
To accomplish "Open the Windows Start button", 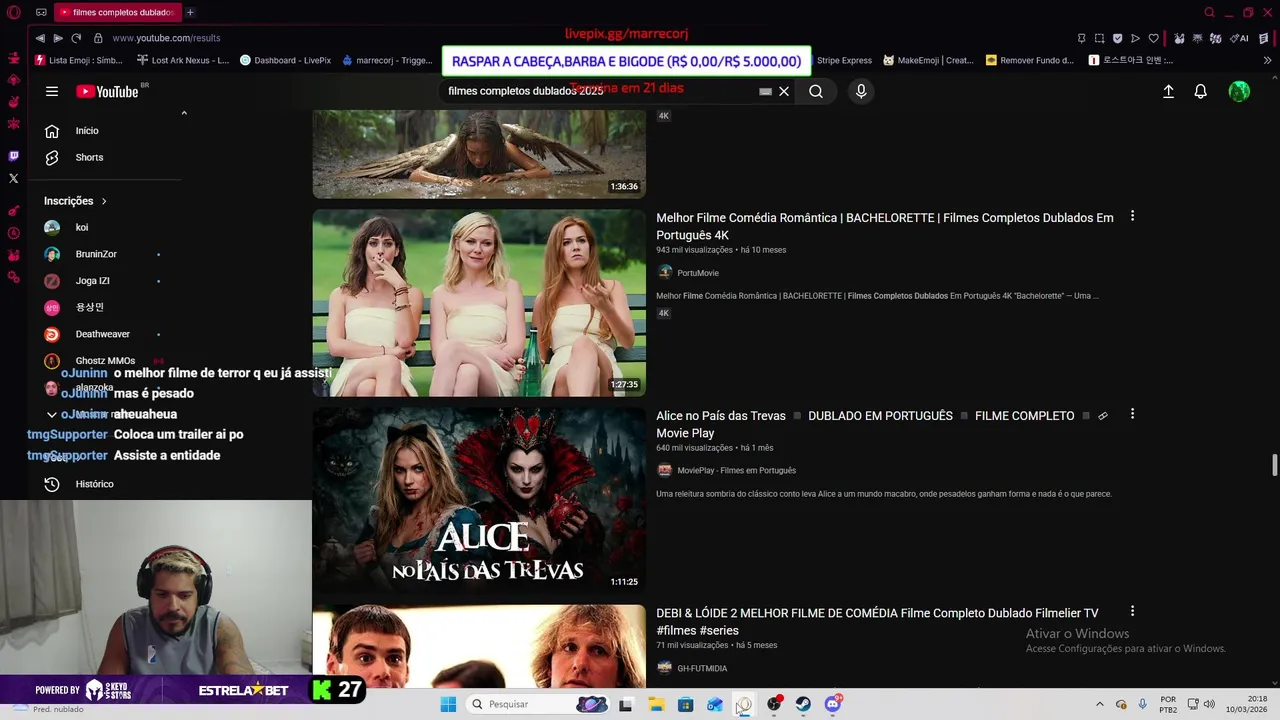I will (448, 704).
